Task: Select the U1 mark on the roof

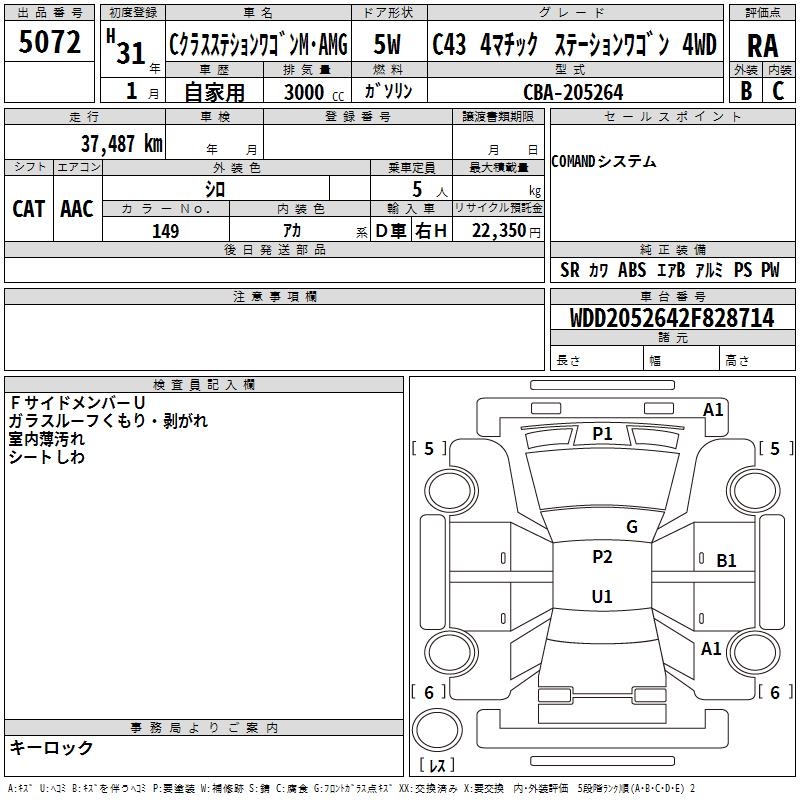Action: pyautogui.click(x=602, y=597)
